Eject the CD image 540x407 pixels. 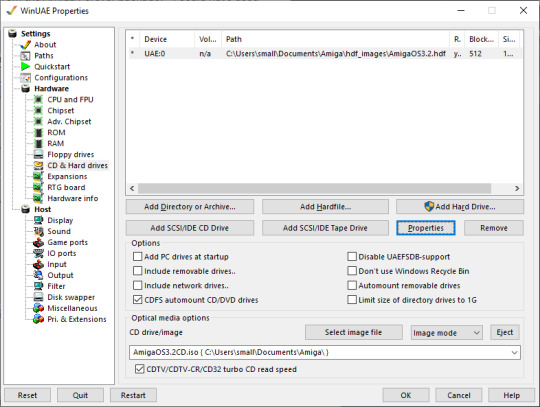(x=505, y=332)
